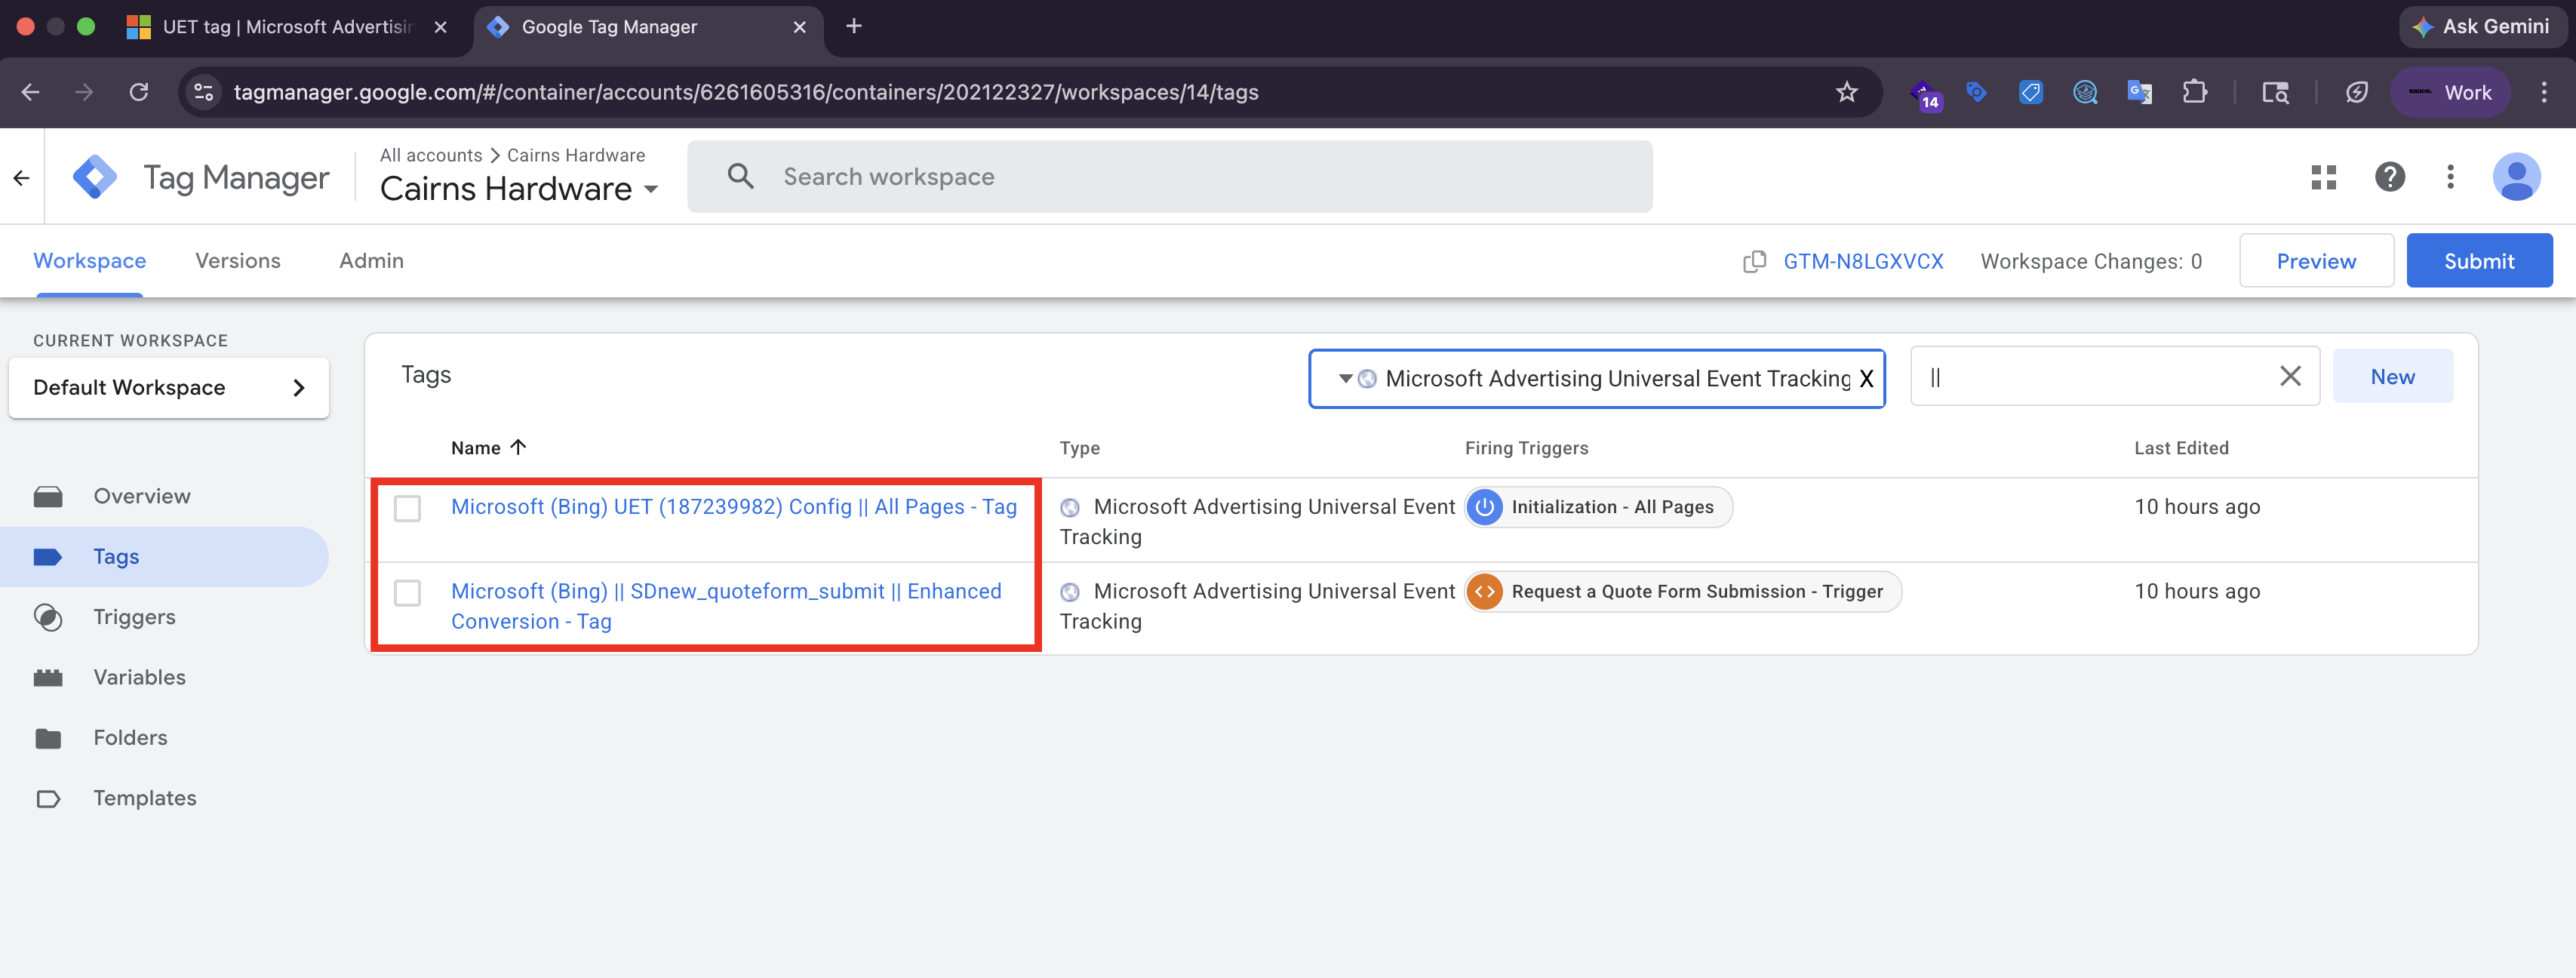Go back using the Tag Manager back arrow
This screenshot has height=978, width=2576.
(x=22, y=178)
